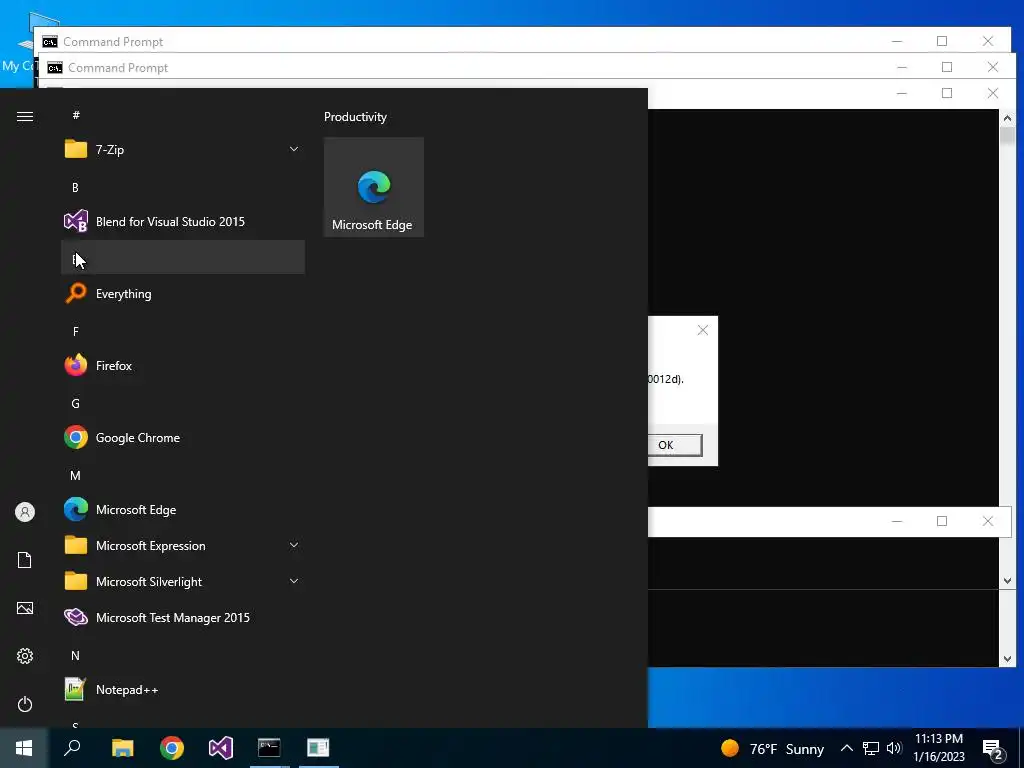Click the G letter header
Screen dimensions: 1024x768
pyautogui.click(x=75, y=404)
